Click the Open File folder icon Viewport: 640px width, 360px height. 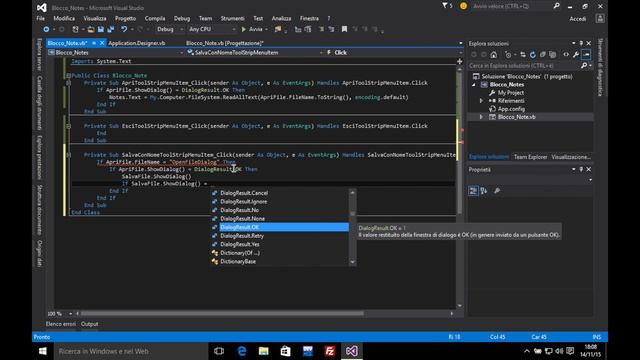pyautogui.click(x=91, y=29)
